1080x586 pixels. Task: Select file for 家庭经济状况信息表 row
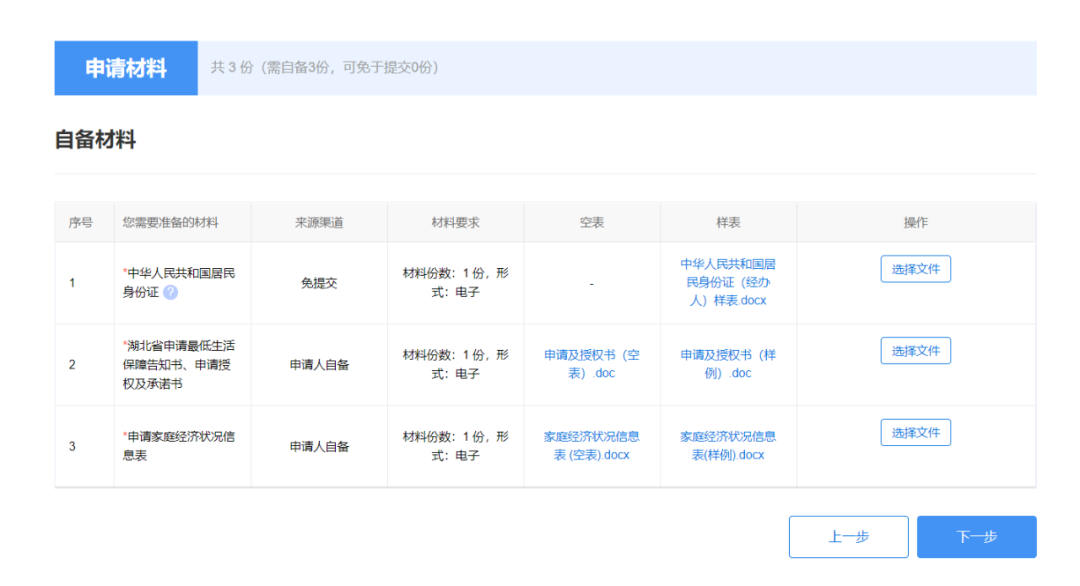tap(915, 432)
